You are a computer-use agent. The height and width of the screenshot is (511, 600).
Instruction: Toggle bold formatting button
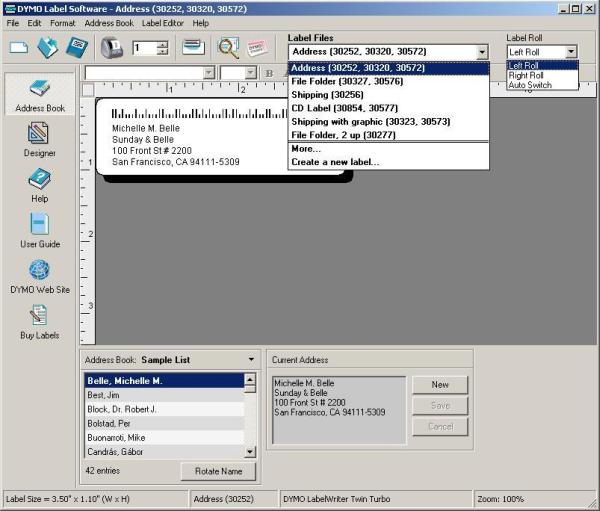tap(269, 73)
